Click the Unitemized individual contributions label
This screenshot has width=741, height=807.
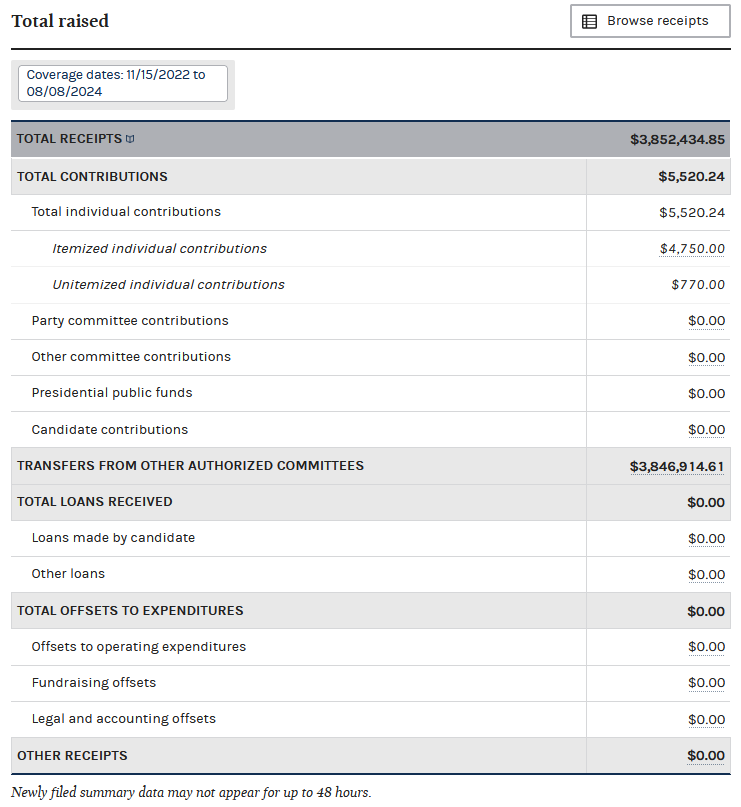tap(168, 285)
